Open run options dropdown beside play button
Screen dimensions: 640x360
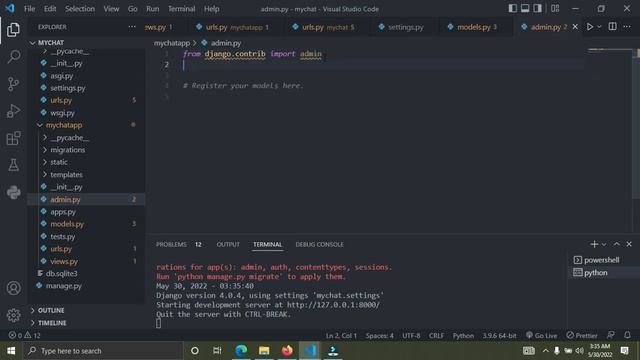[599, 27]
